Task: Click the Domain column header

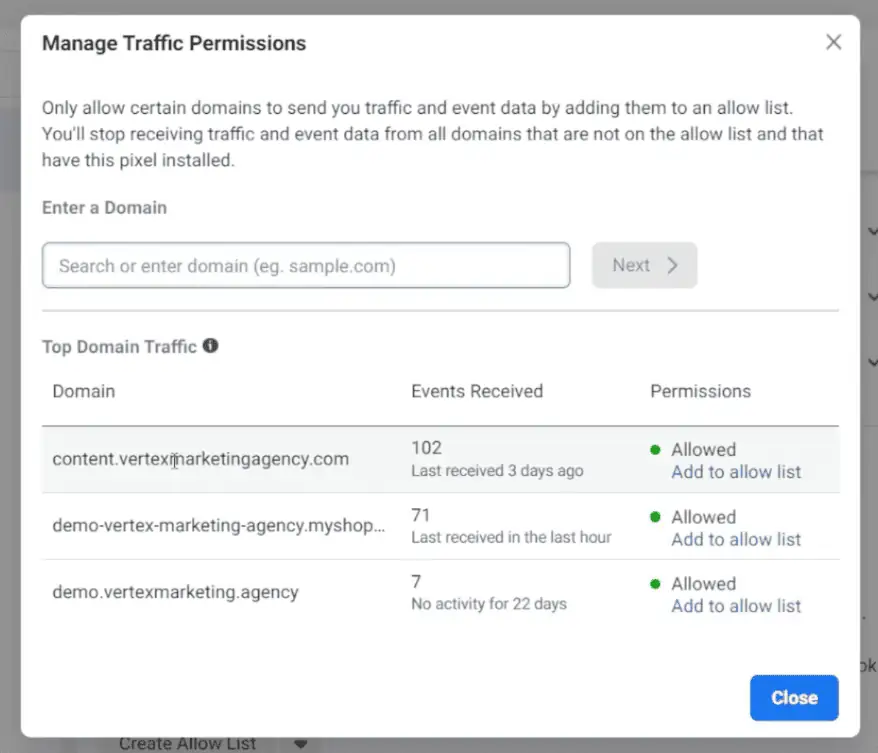Action: pyautogui.click(x=84, y=391)
